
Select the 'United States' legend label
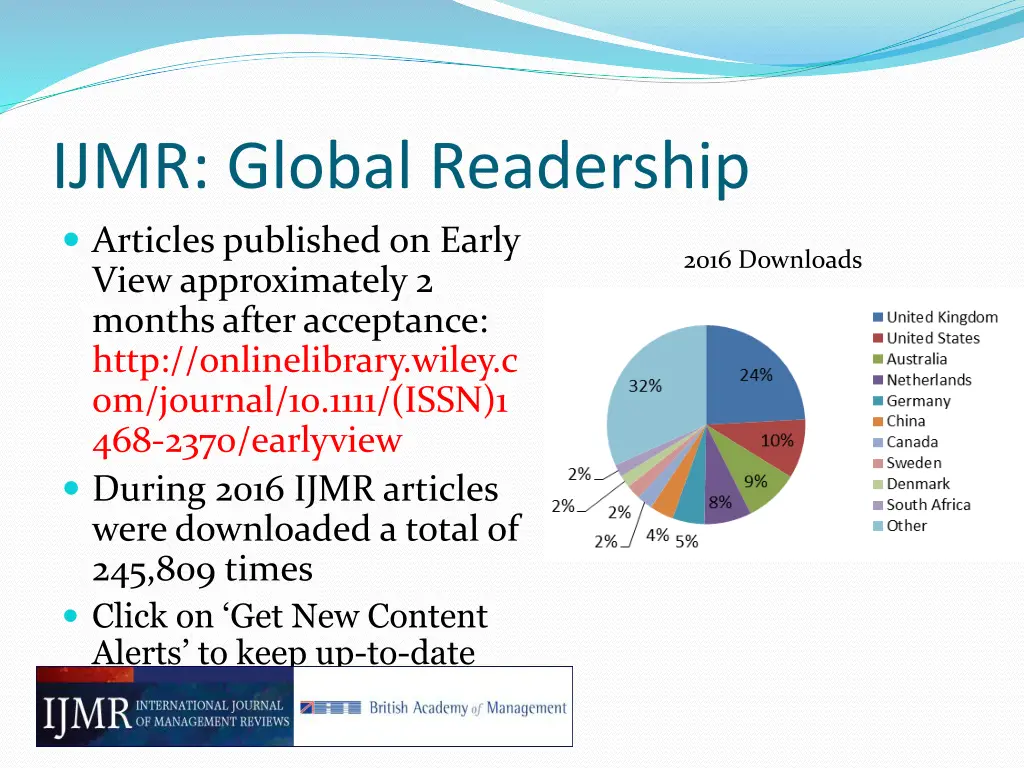point(933,338)
